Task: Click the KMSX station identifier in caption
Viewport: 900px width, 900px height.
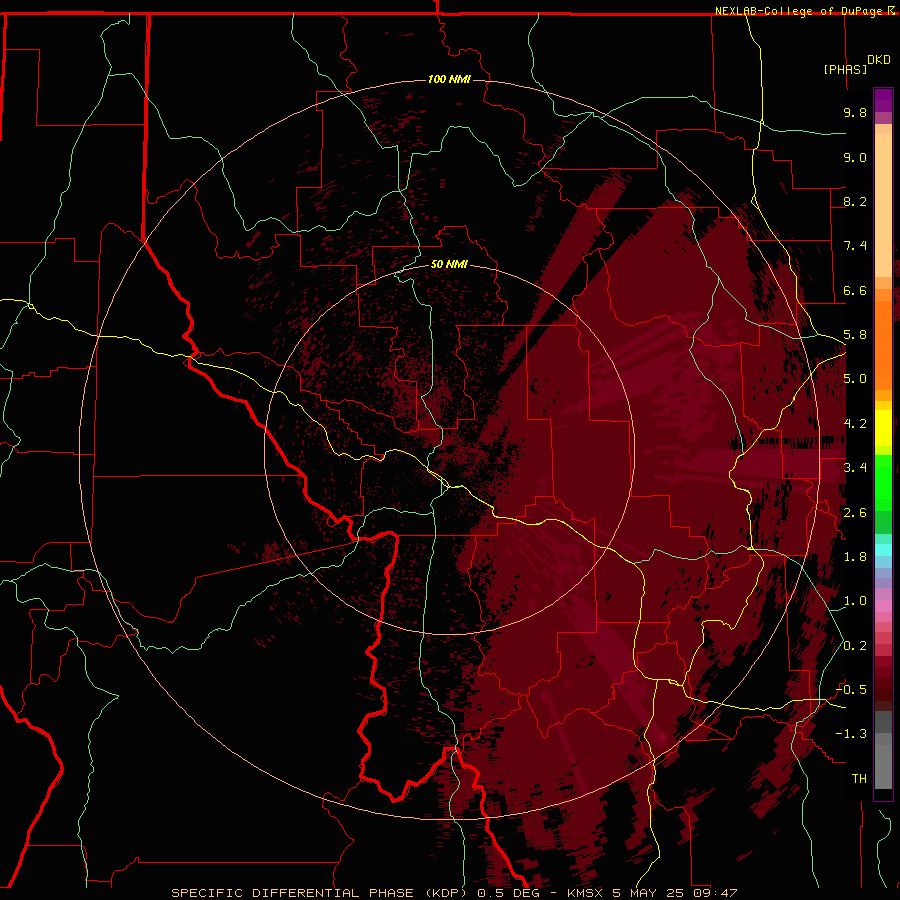Action: click(x=584, y=893)
